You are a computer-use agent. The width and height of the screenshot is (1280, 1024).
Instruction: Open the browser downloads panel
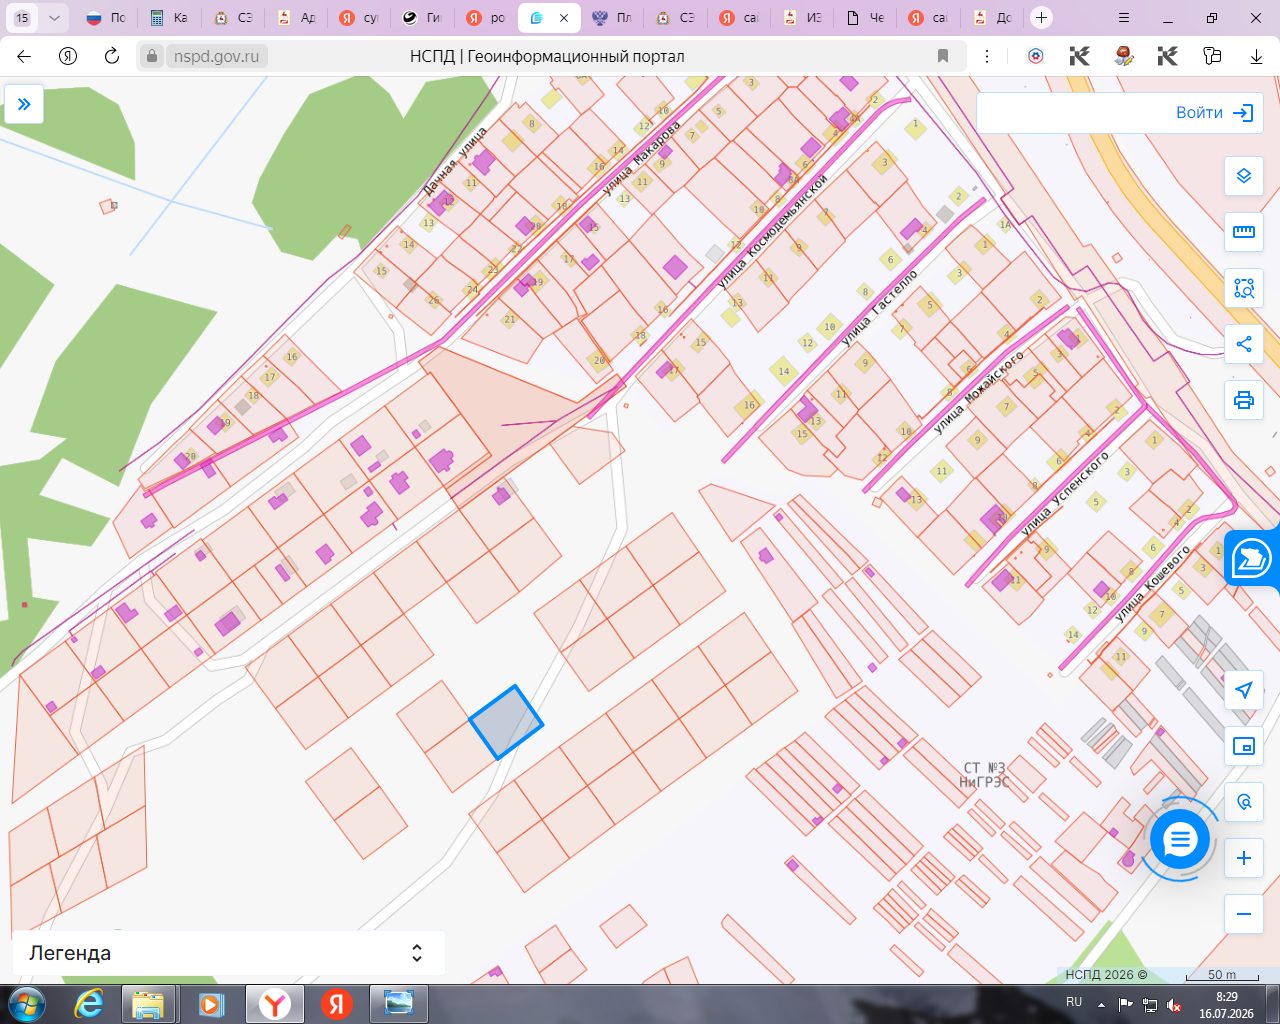(x=1257, y=56)
